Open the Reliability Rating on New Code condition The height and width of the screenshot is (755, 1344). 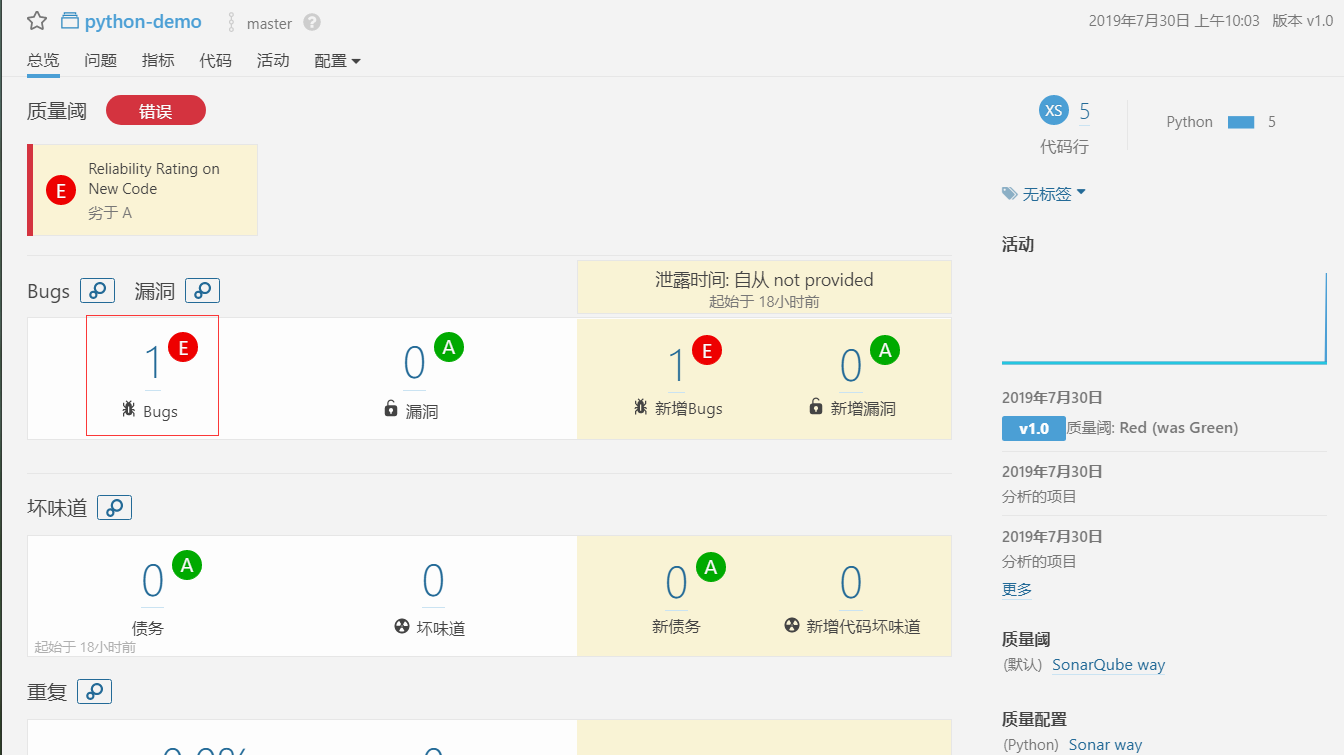pyautogui.click(x=143, y=190)
